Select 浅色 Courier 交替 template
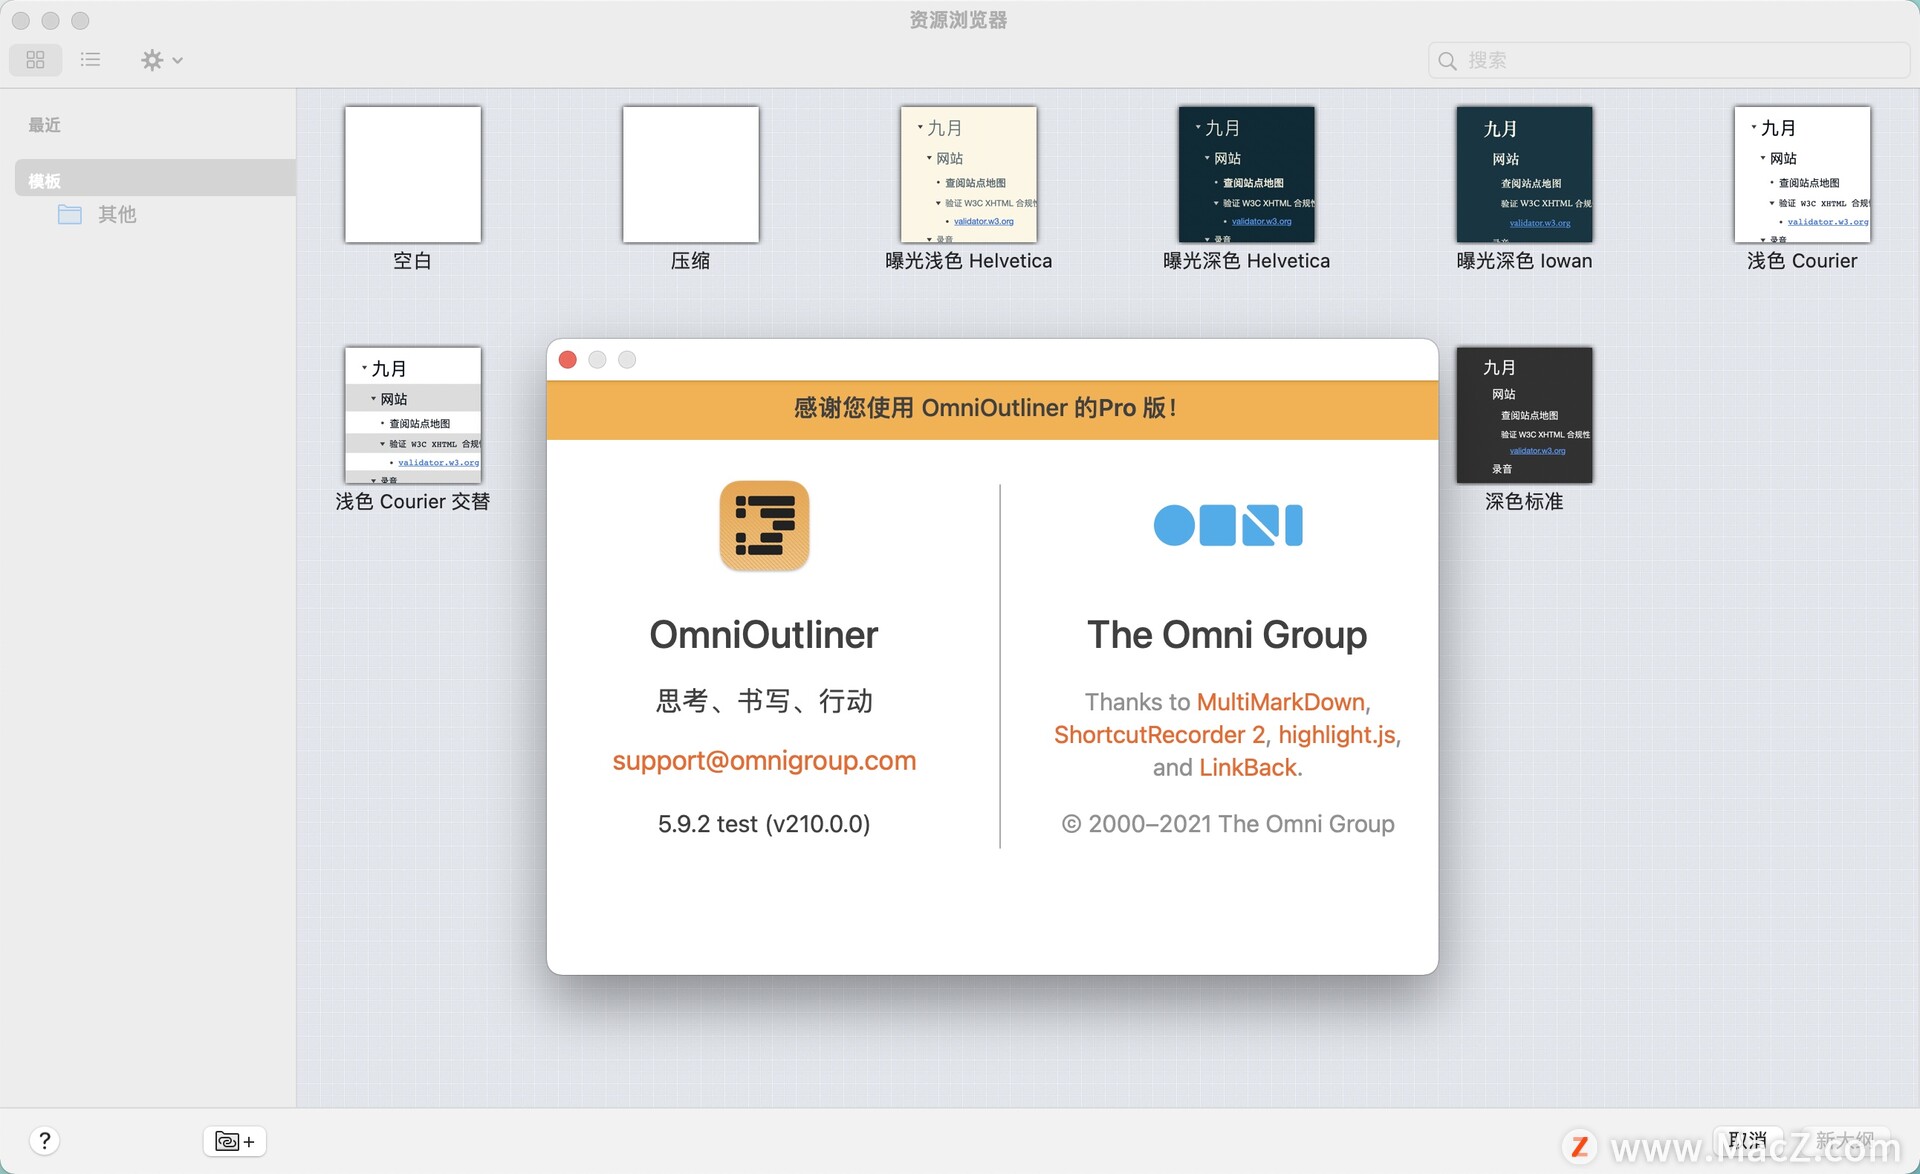The image size is (1920, 1174). click(x=413, y=415)
